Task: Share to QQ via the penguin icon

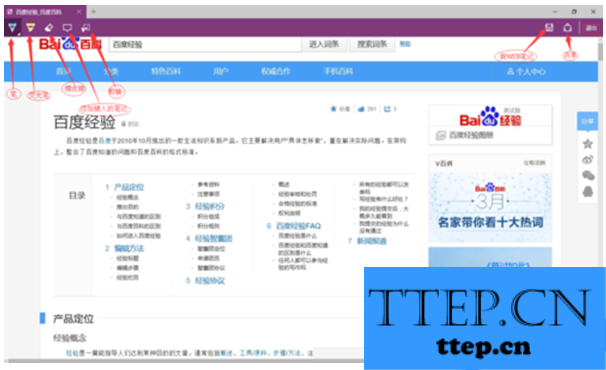Action: click(x=588, y=191)
